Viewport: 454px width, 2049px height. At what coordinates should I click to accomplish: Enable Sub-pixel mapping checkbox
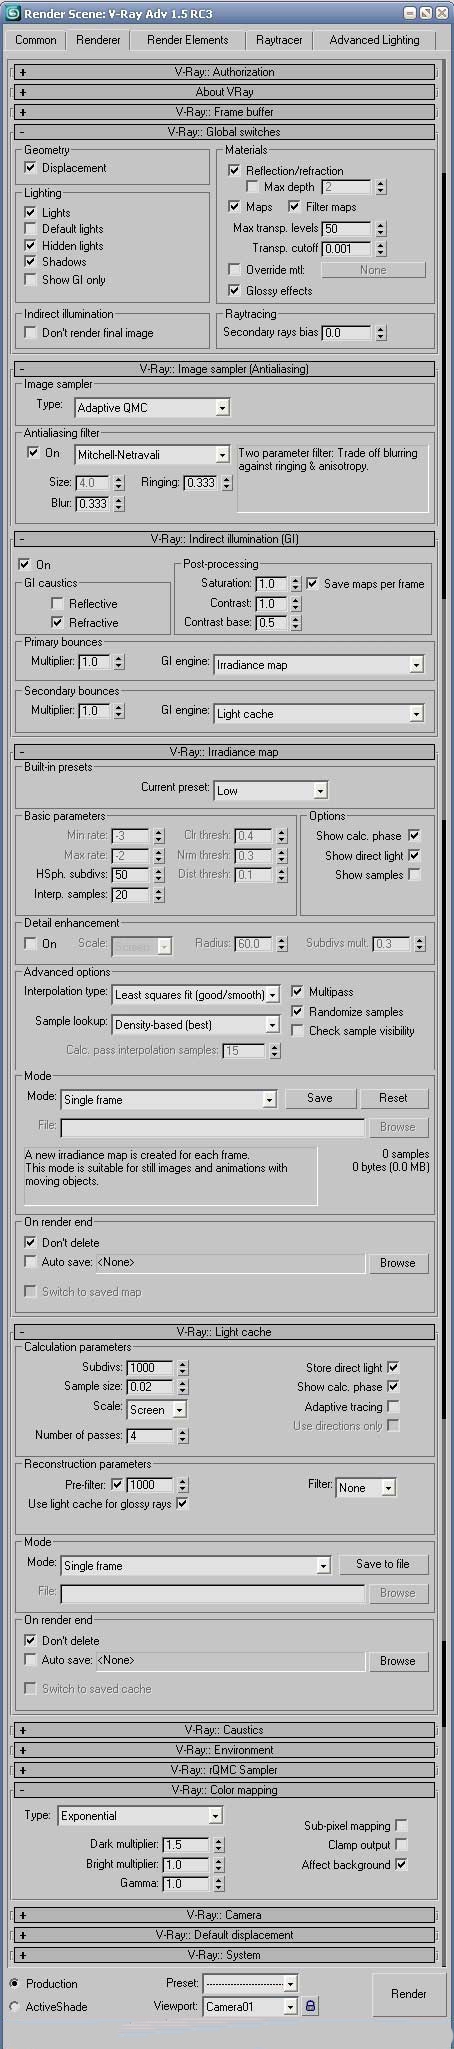(401, 1826)
